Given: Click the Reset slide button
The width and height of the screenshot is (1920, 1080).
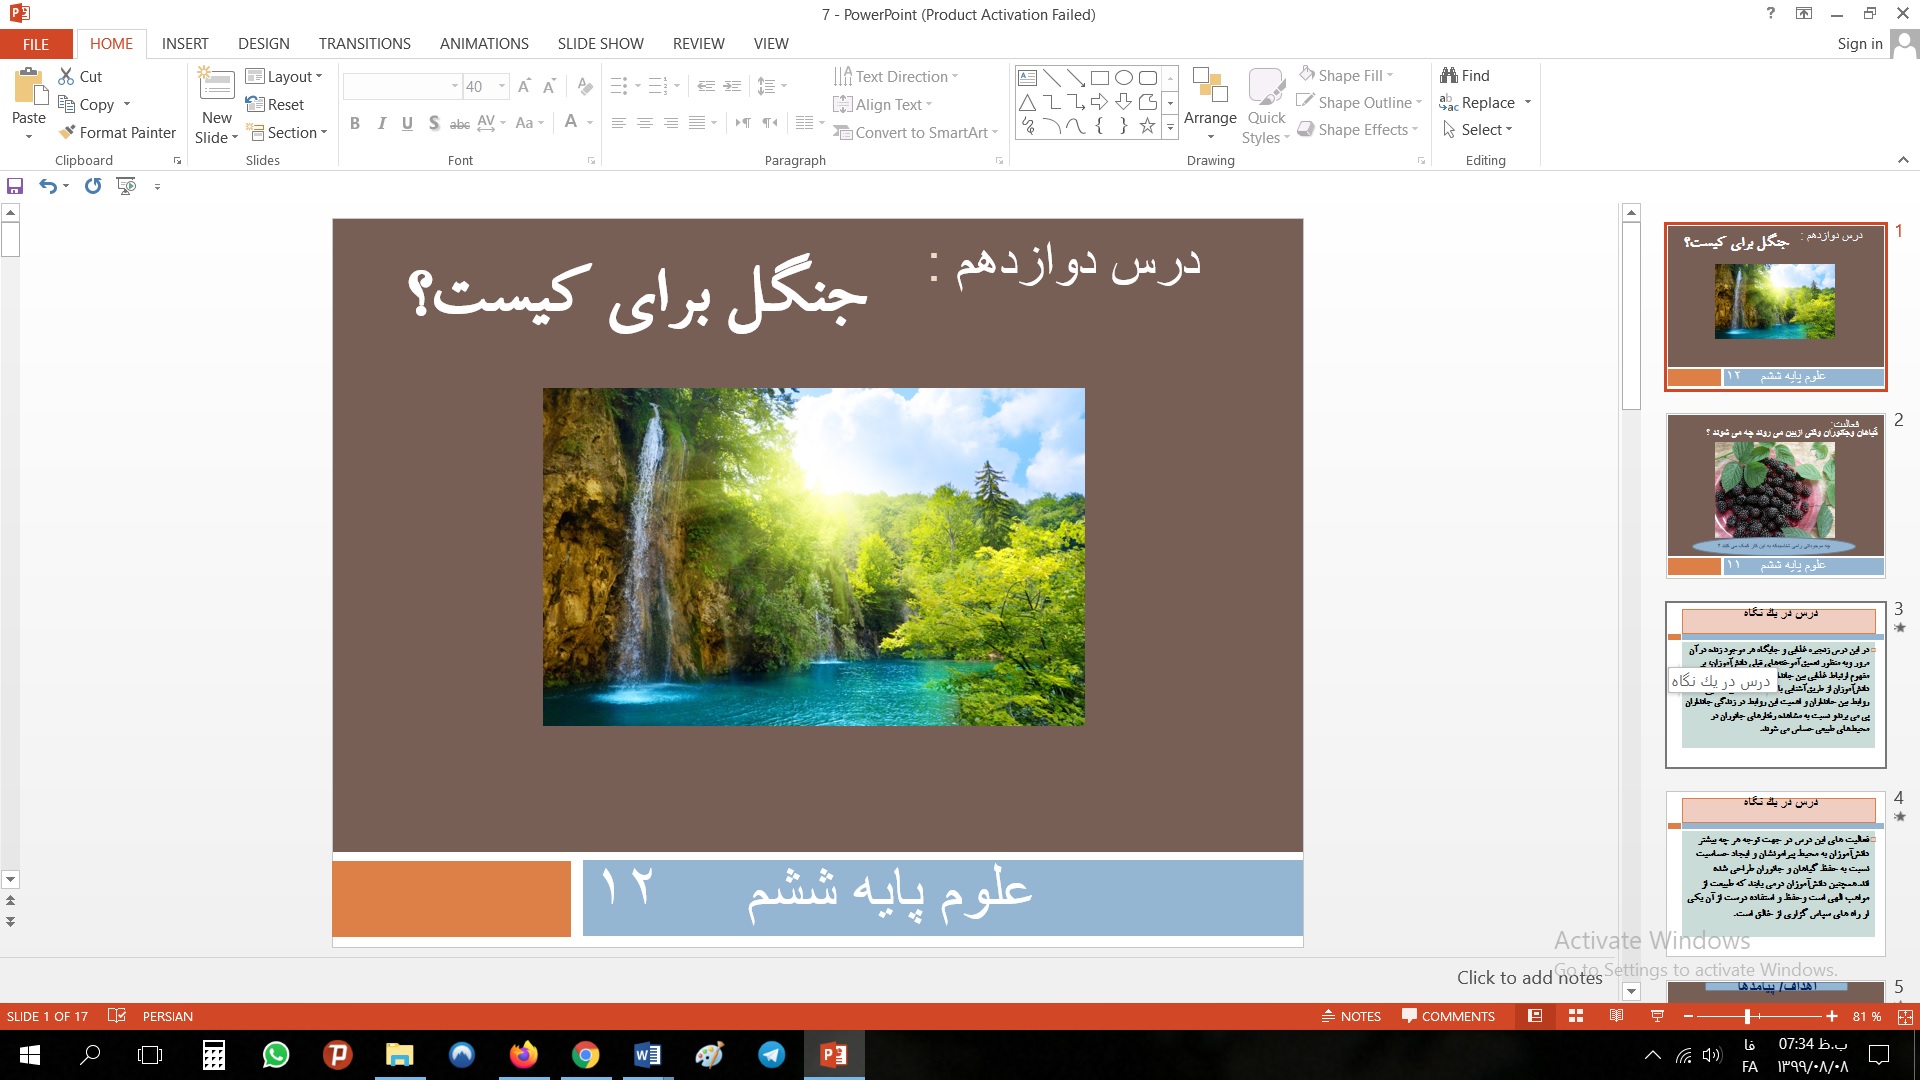Looking at the screenshot, I should point(275,104).
